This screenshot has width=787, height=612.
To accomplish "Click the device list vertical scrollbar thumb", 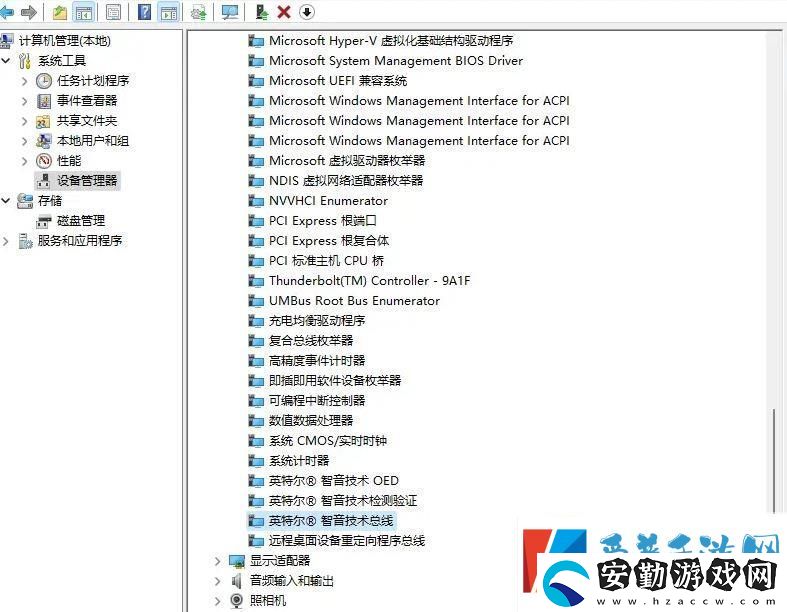I will pos(774,460).
